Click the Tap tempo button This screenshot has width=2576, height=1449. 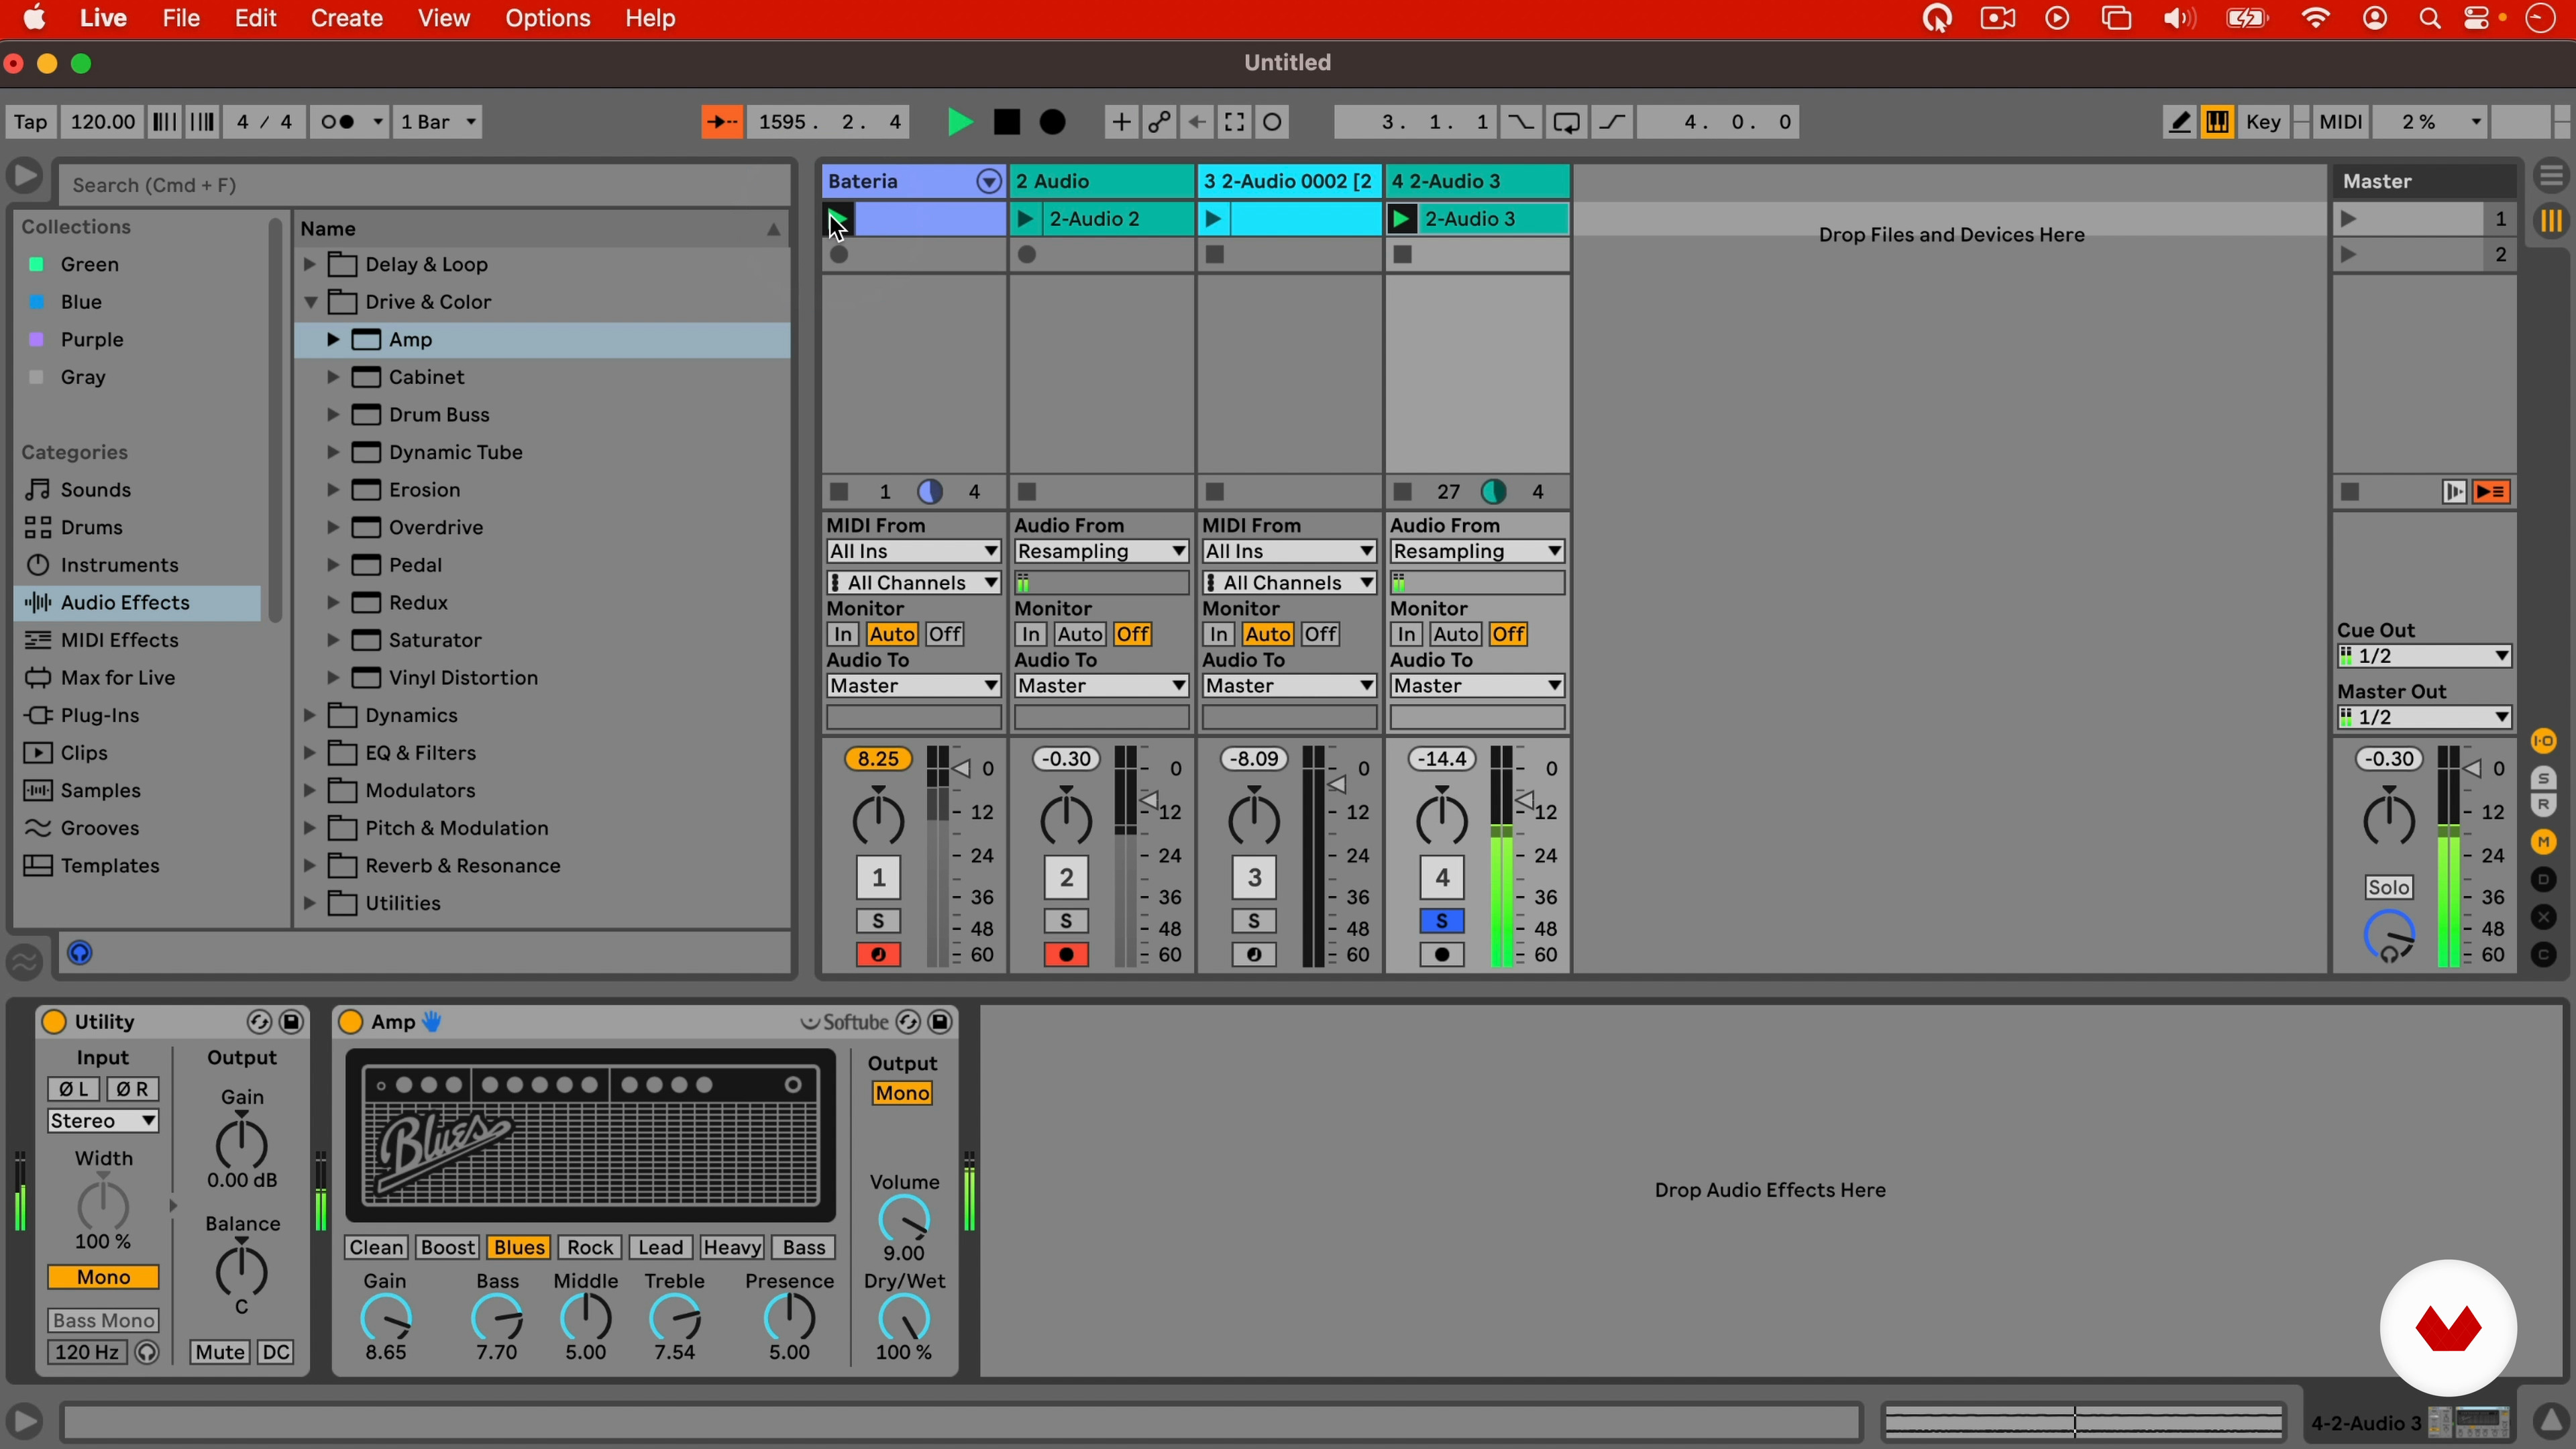(30, 122)
